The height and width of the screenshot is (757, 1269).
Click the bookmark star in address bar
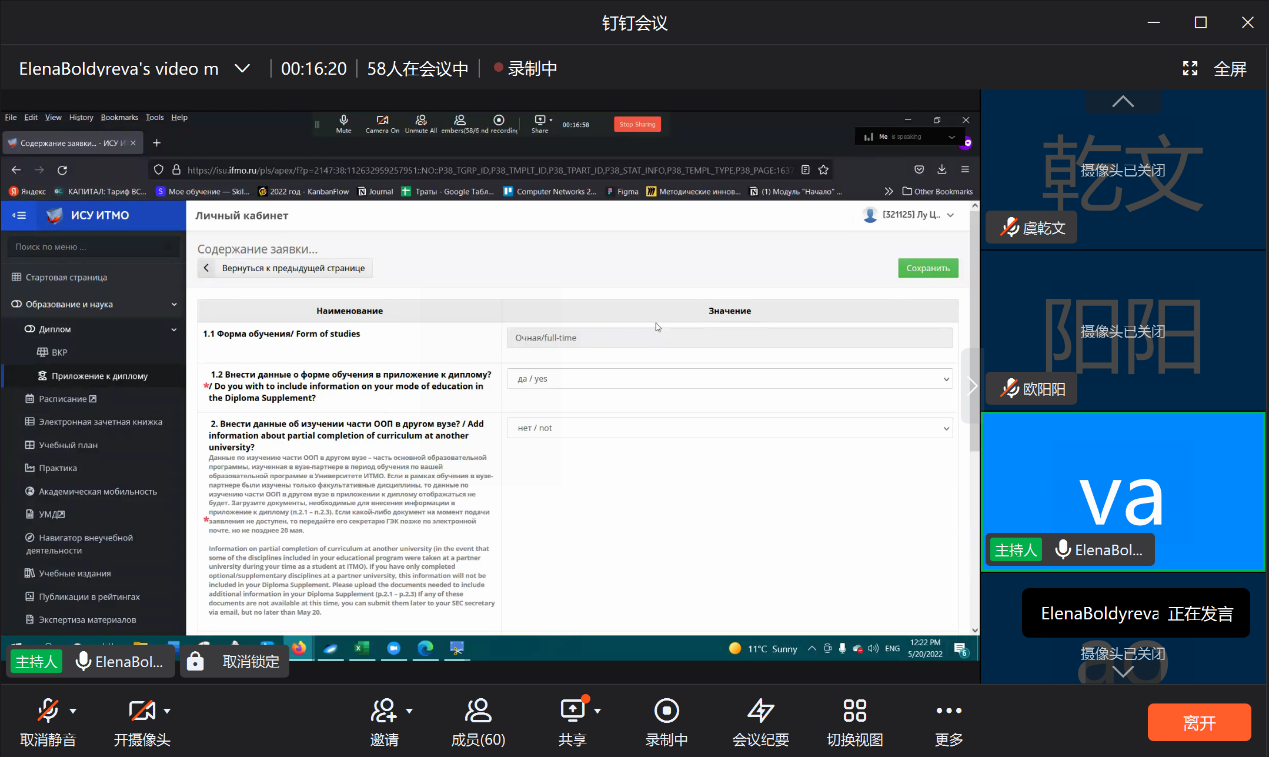pos(823,170)
